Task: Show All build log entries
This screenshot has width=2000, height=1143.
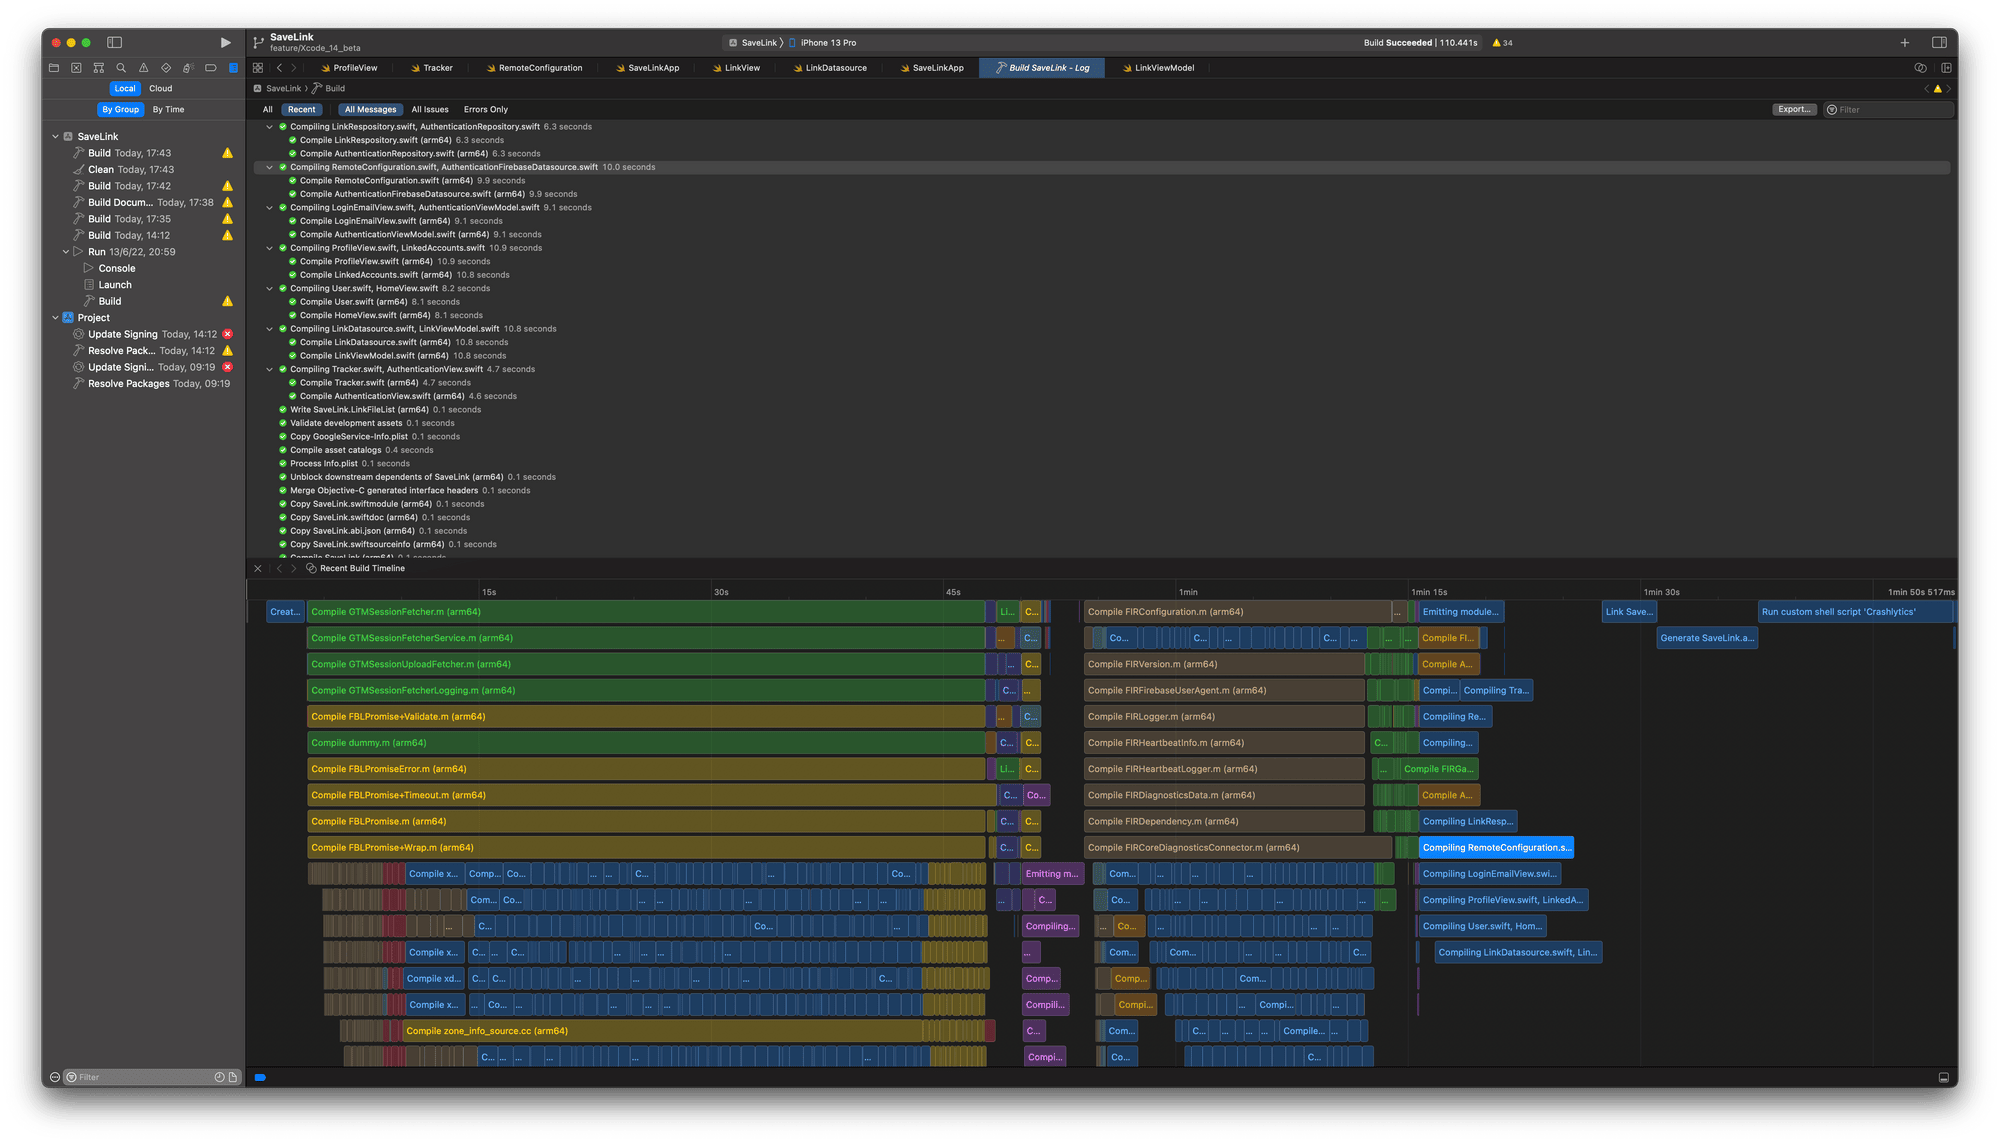Action: tap(267, 110)
